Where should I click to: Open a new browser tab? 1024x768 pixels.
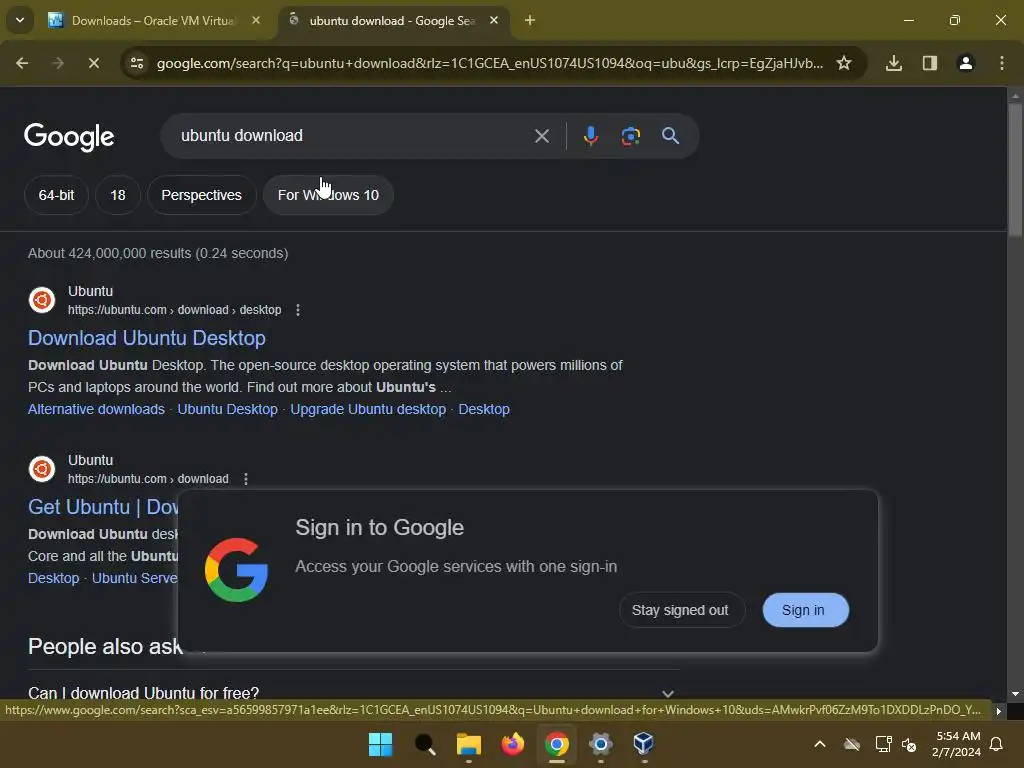tap(530, 20)
